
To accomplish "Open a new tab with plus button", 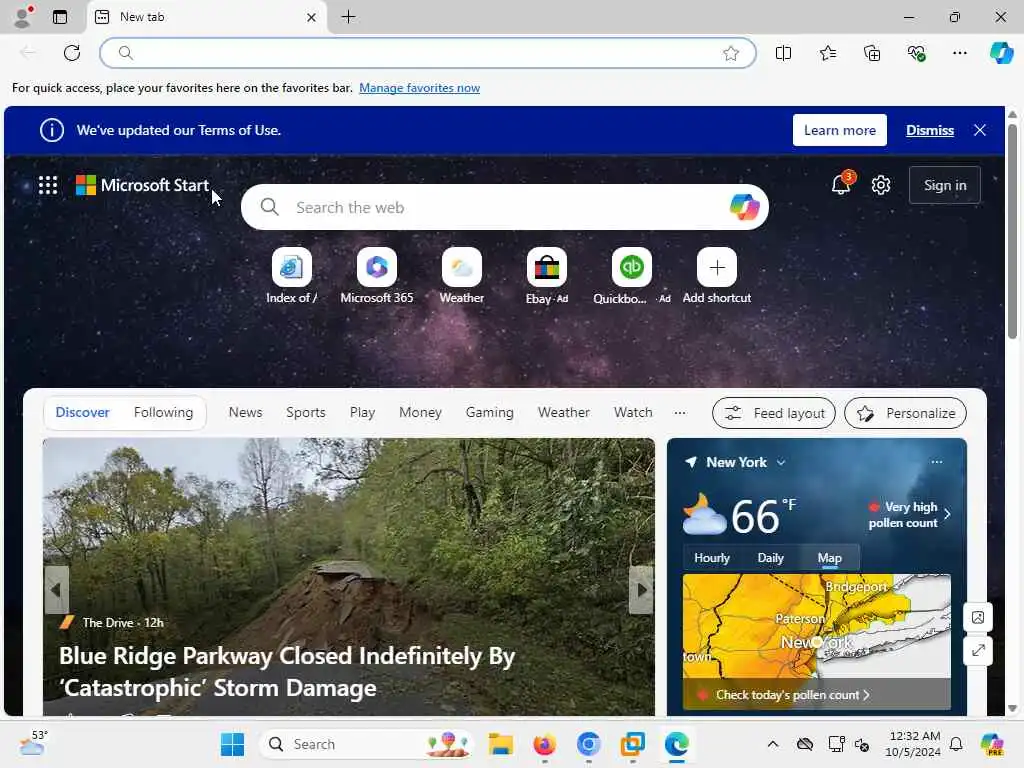I will pyautogui.click(x=349, y=17).
